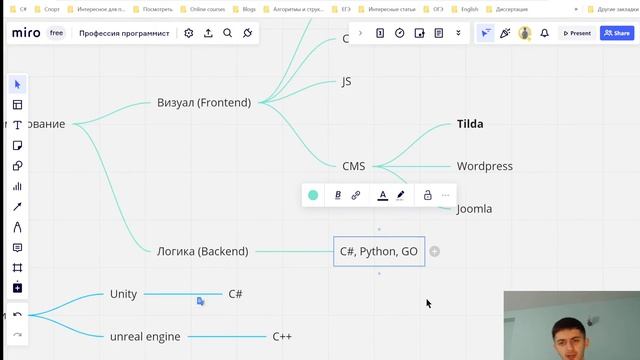Select the Визуал (Frontend) node
The width and height of the screenshot is (640, 360).
point(204,102)
